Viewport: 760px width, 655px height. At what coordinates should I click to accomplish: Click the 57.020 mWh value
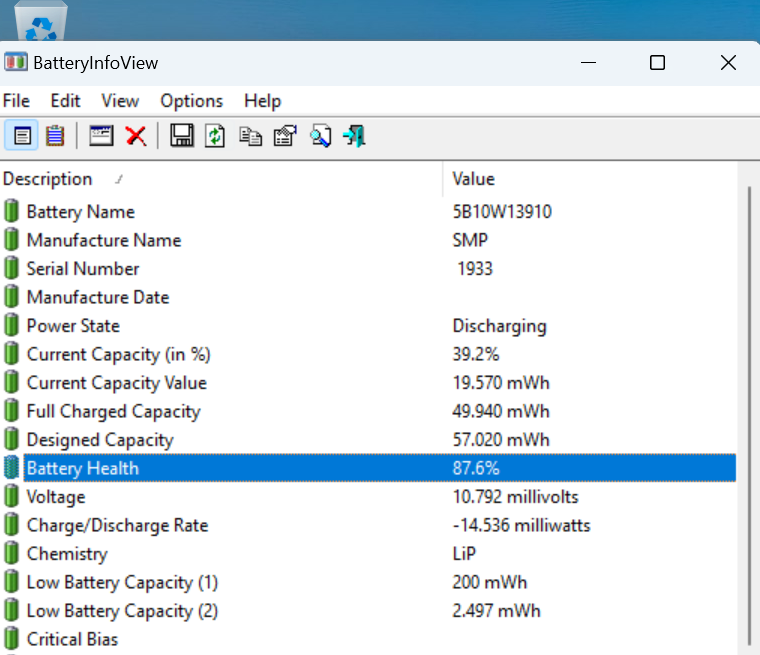point(501,440)
